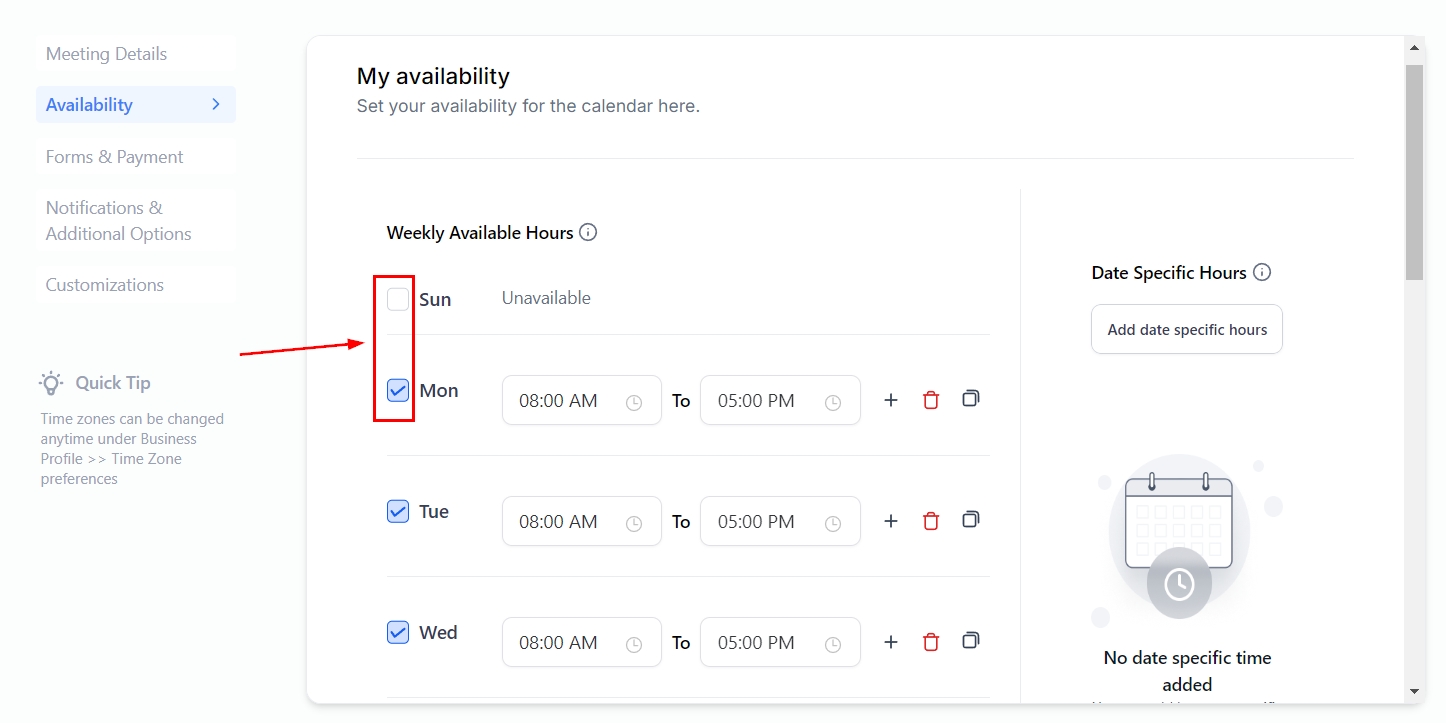The image size is (1446, 723).
Task: Click info icon beside Weekly Available Hours
Action: [x=588, y=233]
